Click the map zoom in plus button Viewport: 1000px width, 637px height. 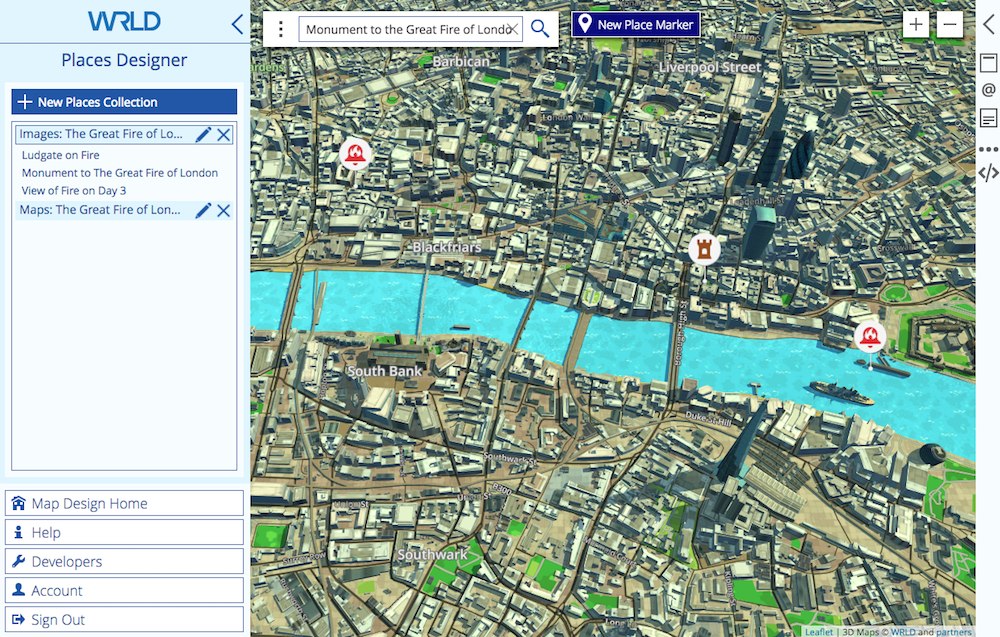coord(916,25)
